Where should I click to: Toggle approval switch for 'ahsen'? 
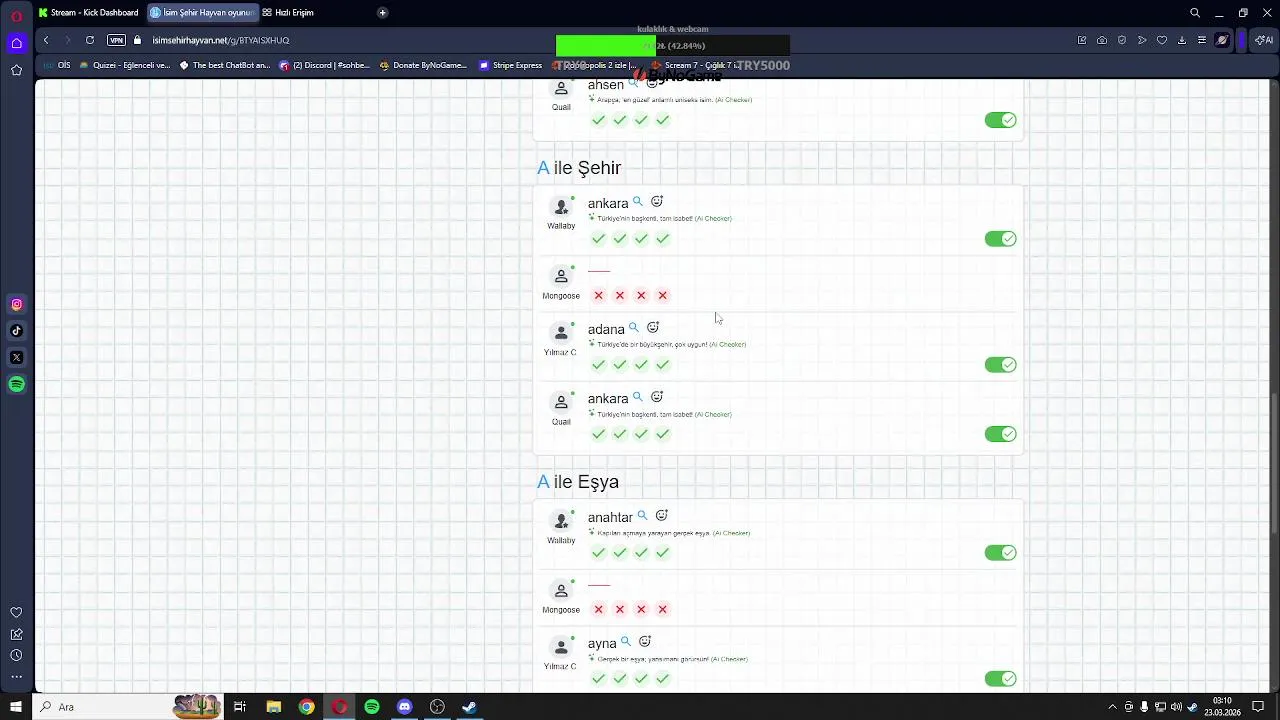point(1000,120)
